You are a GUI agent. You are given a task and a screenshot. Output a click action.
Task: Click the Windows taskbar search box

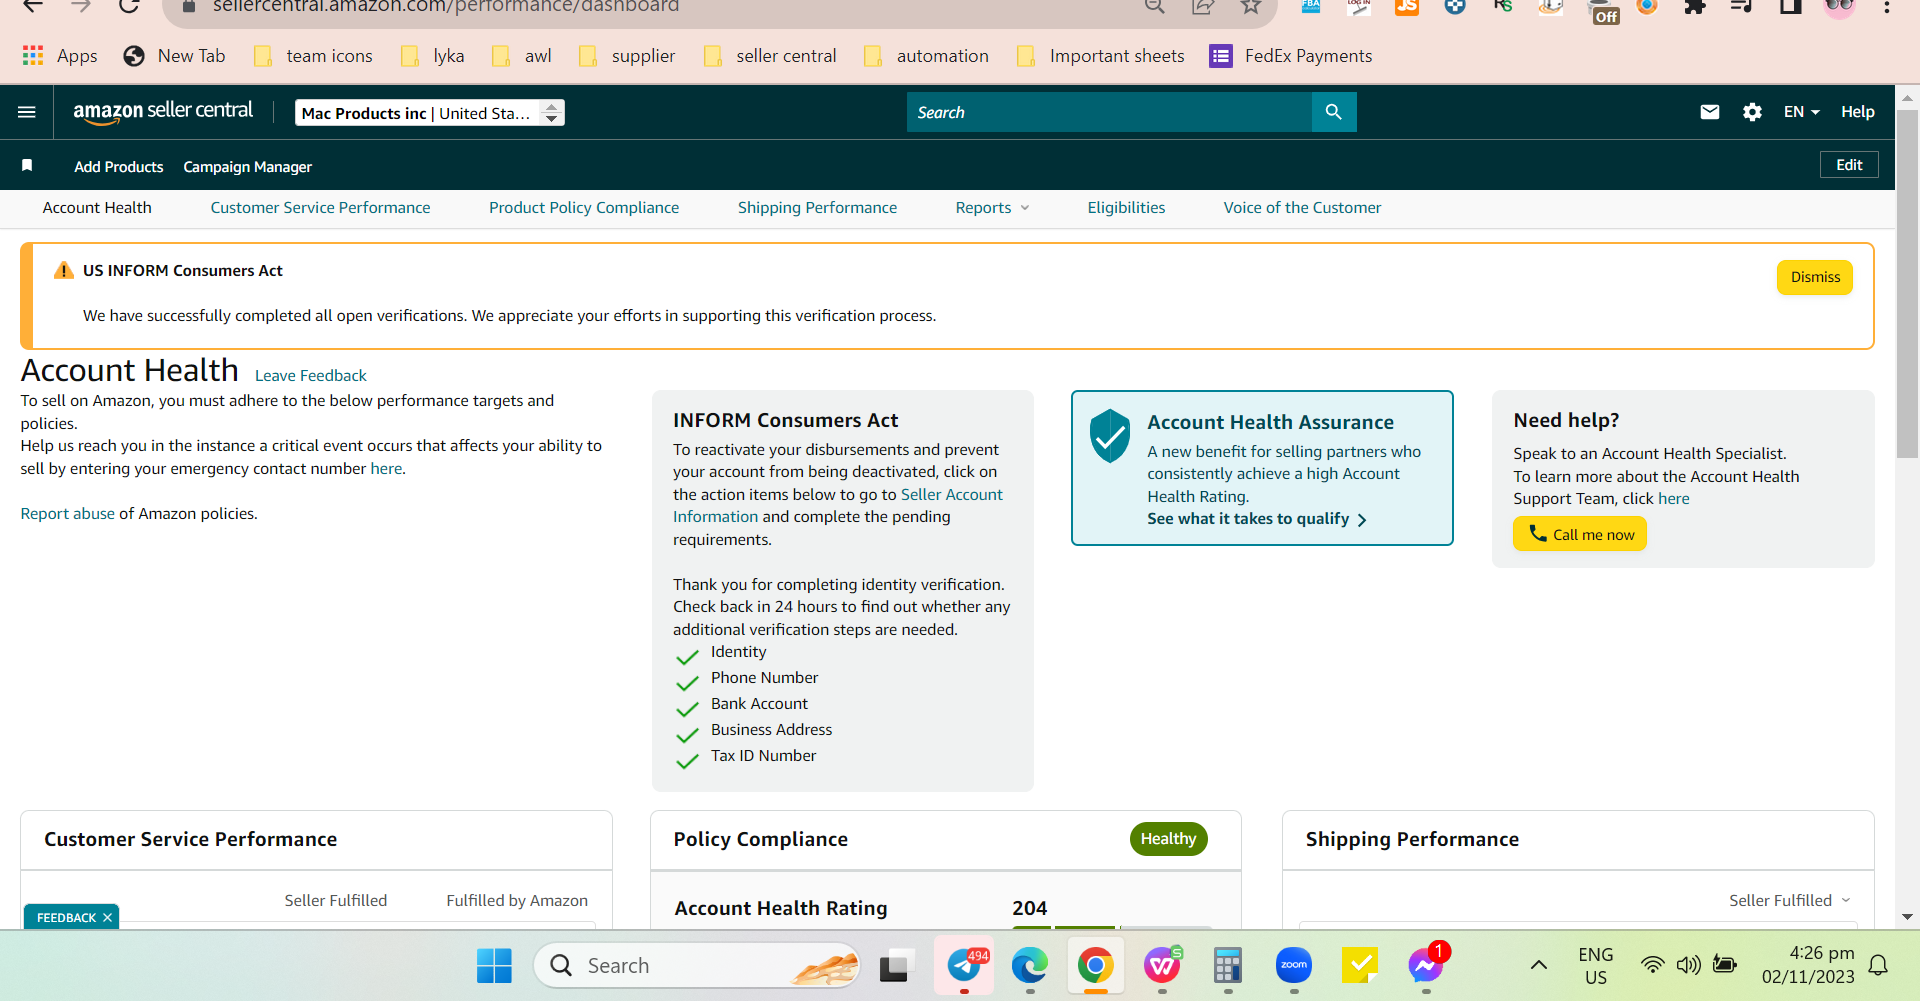(697, 966)
